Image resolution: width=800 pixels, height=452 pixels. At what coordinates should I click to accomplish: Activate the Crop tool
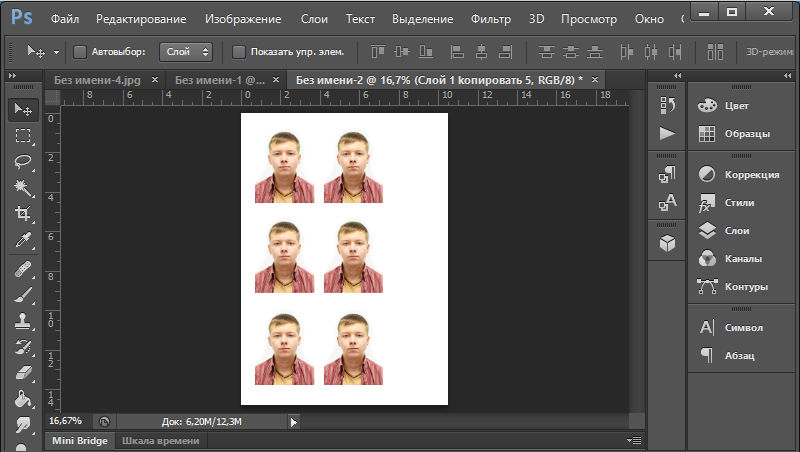pyautogui.click(x=22, y=213)
